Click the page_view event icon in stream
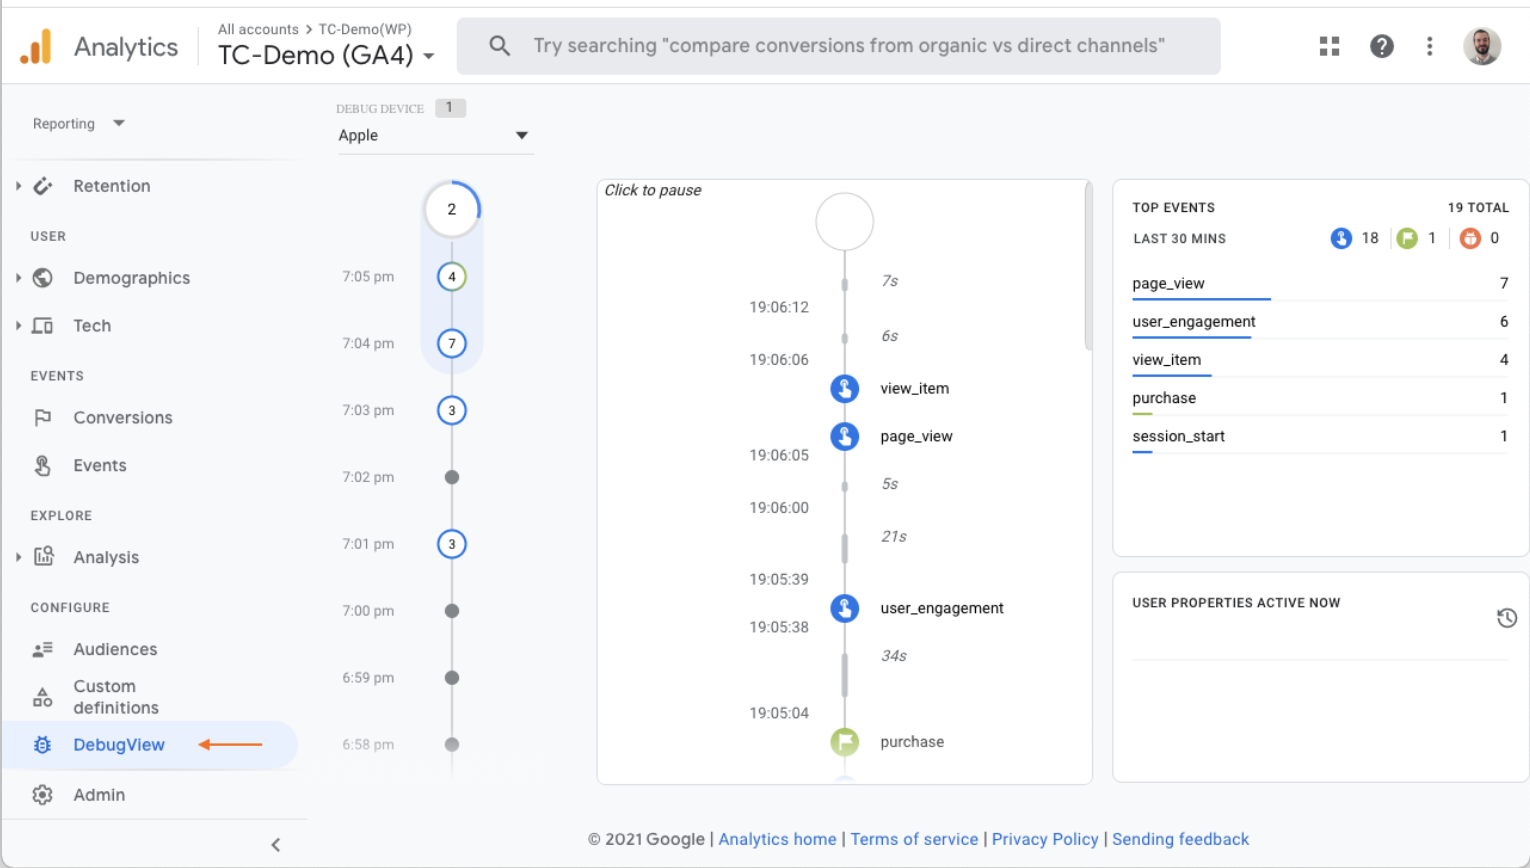The image size is (1530, 868). point(845,436)
